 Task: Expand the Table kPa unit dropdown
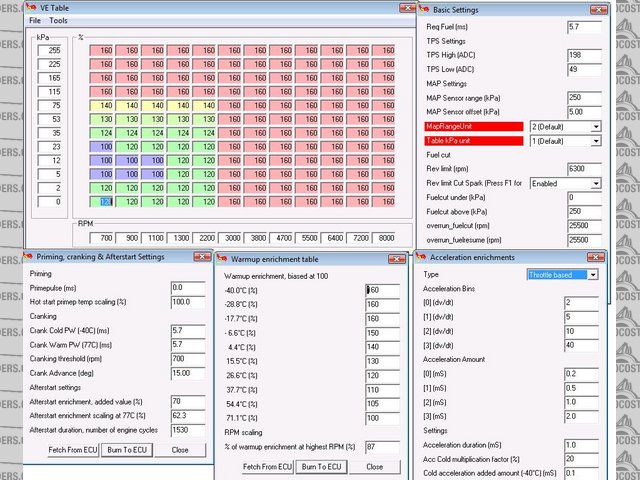596,141
